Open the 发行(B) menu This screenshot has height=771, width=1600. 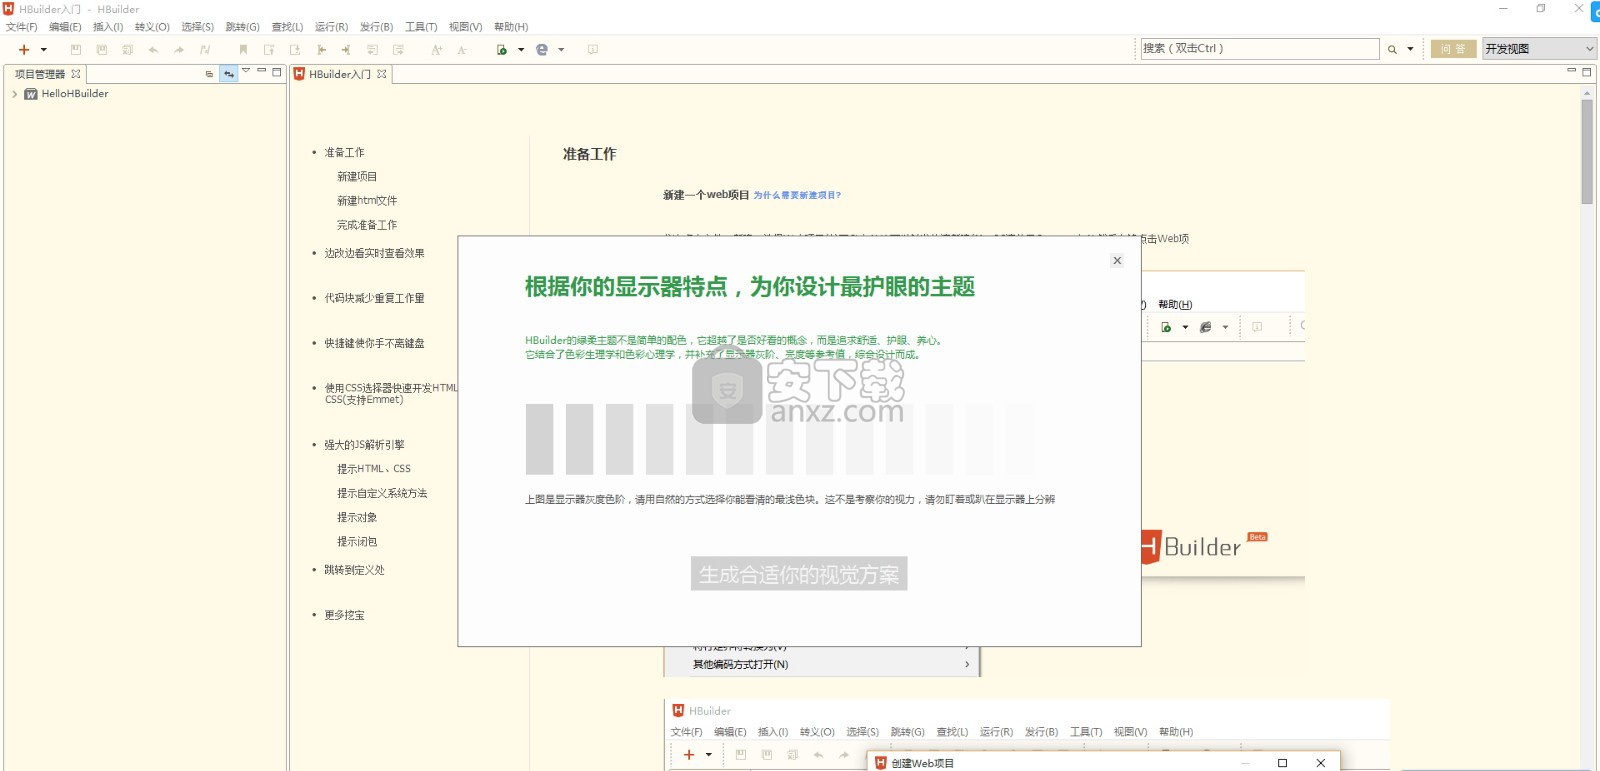(x=376, y=27)
